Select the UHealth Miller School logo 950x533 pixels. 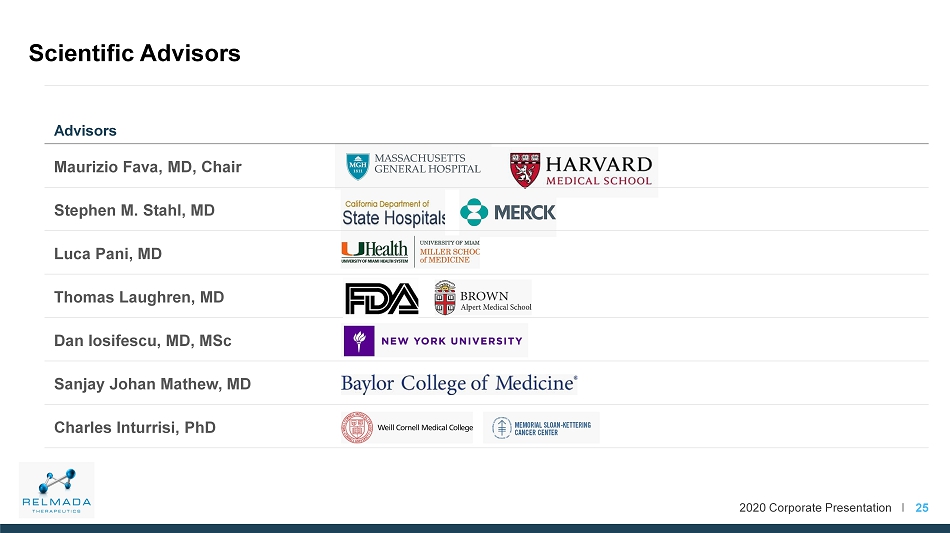[x=410, y=251]
